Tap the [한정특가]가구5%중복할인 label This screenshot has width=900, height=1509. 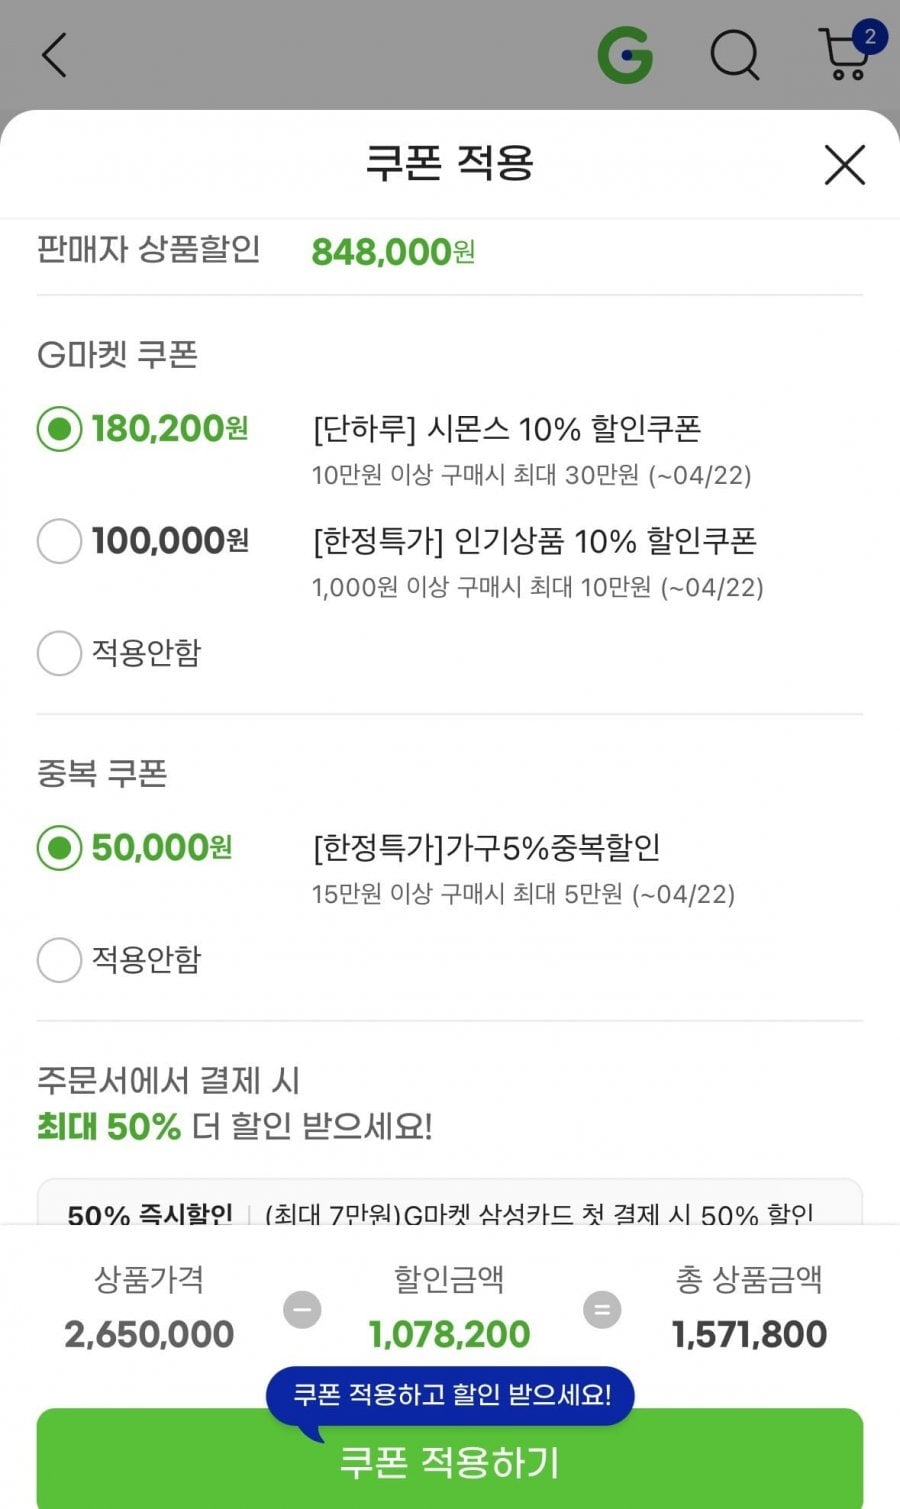click(x=487, y=848)
